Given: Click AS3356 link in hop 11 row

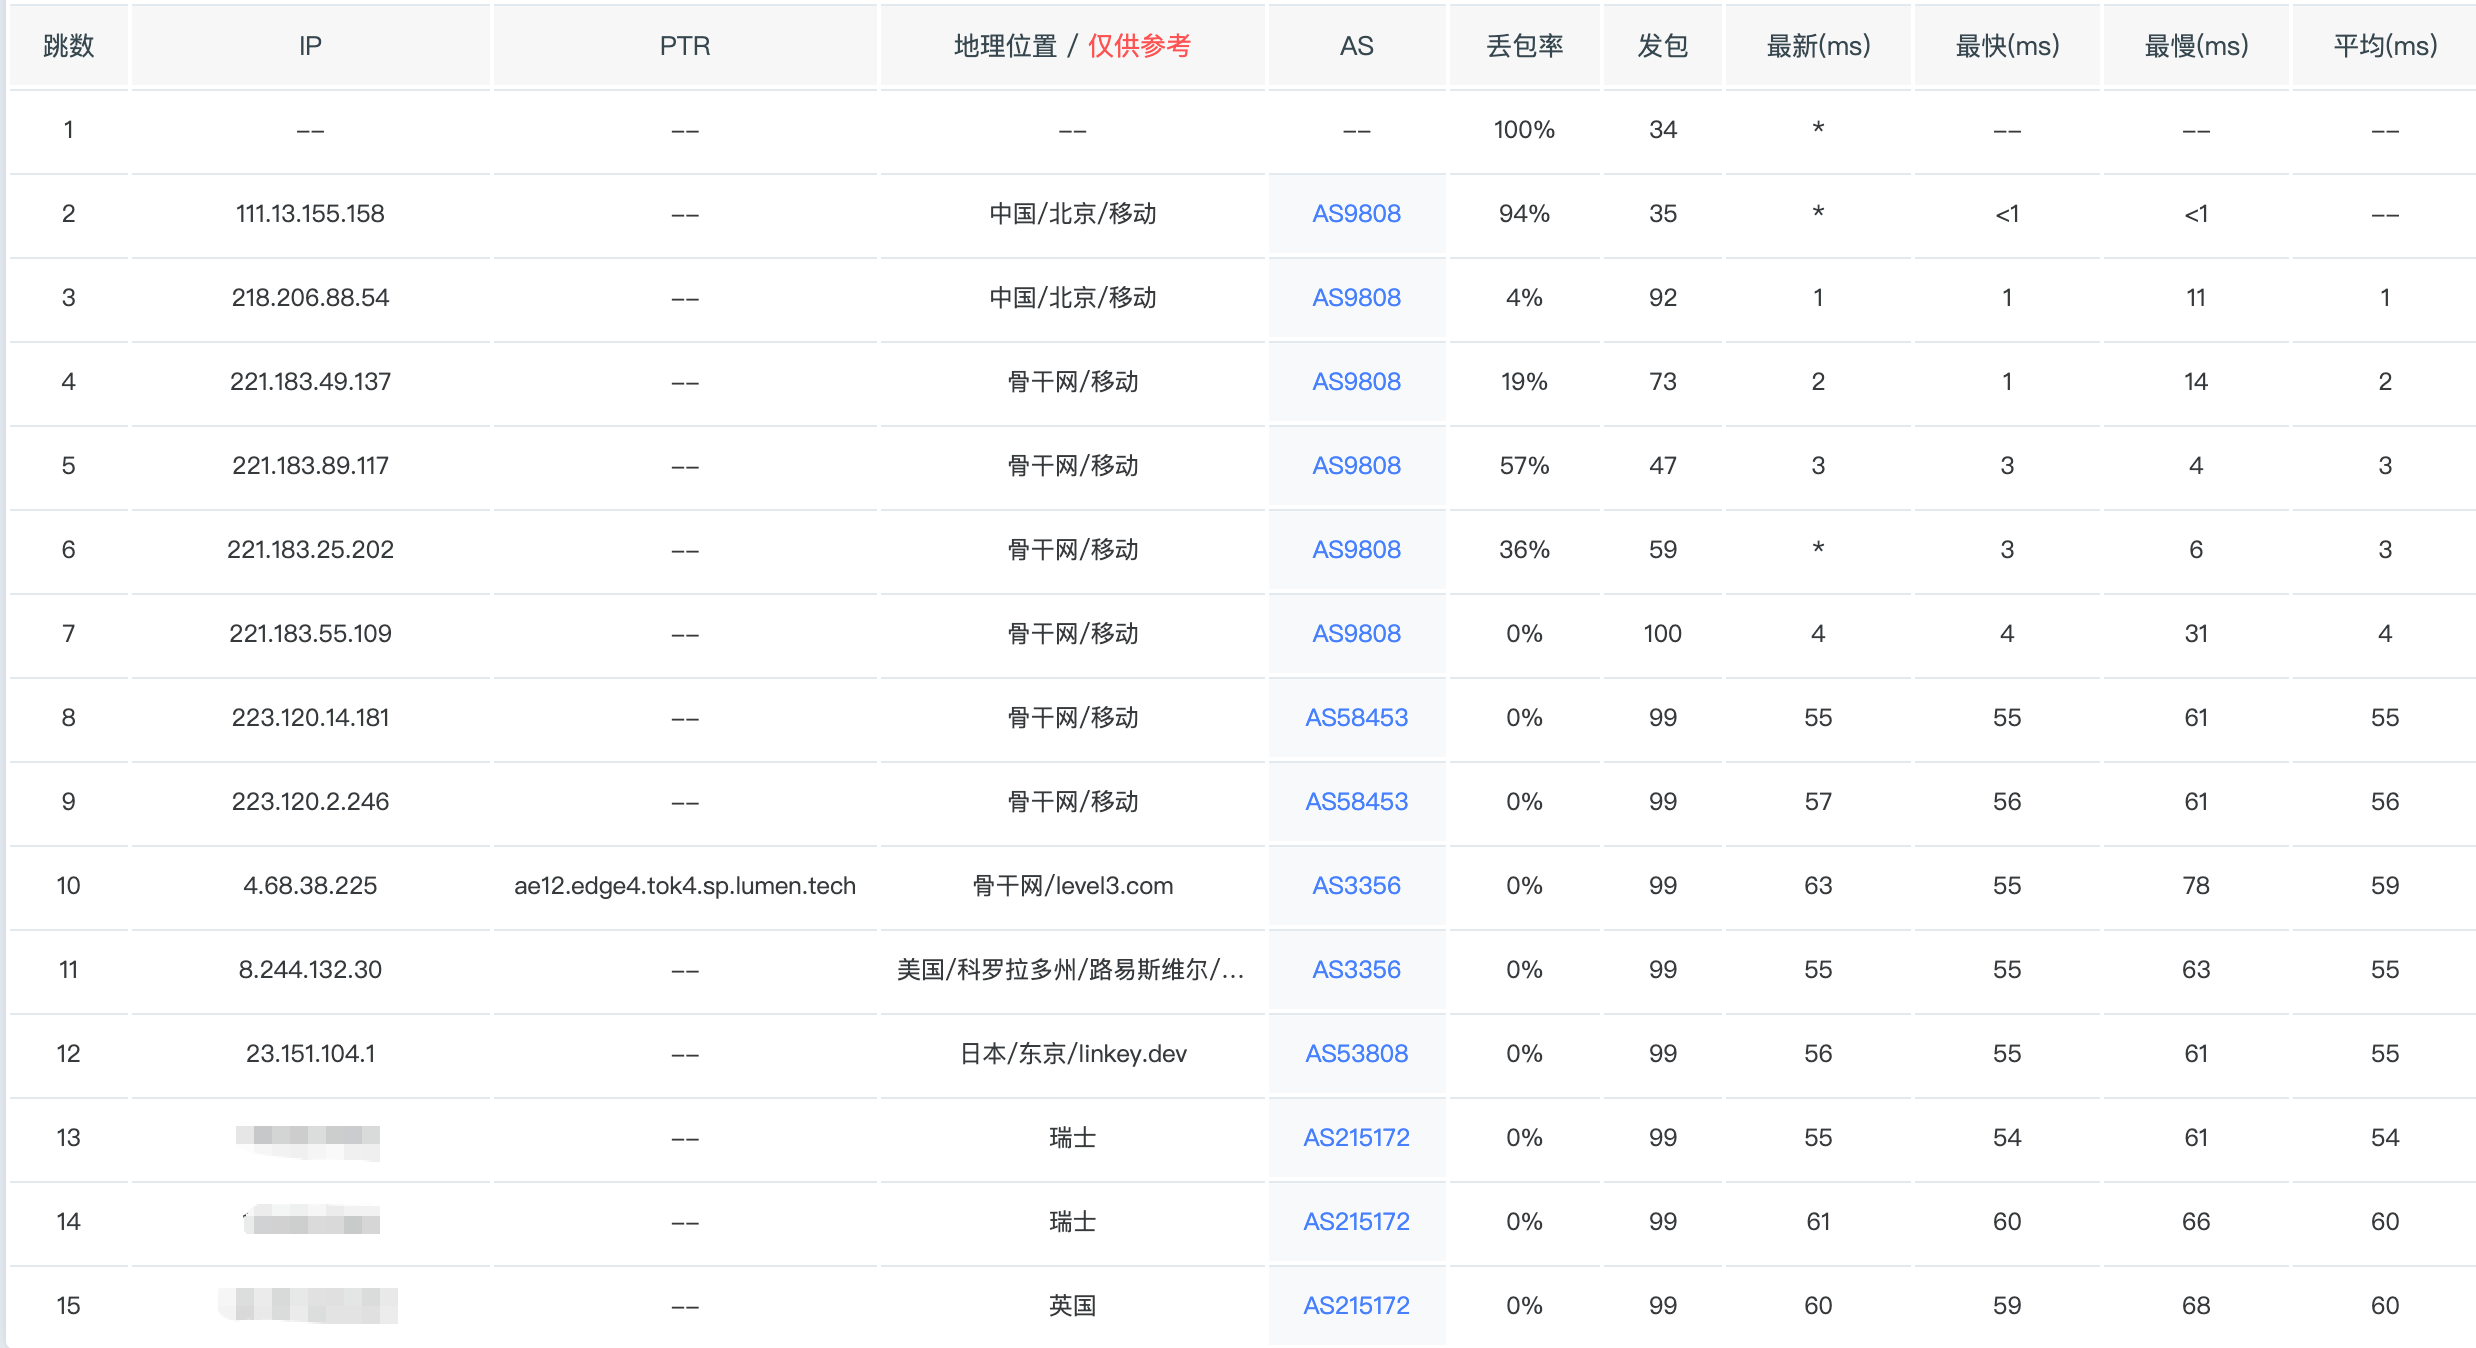Looking at the screenshot, I should 1356,970.
